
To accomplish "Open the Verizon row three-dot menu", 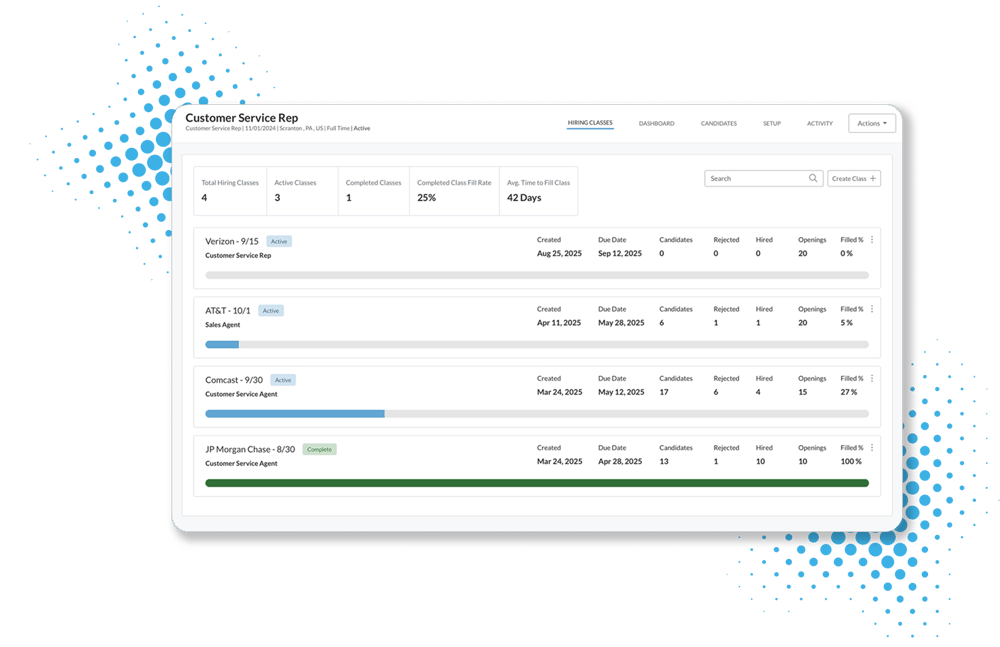I will point(872,240).
